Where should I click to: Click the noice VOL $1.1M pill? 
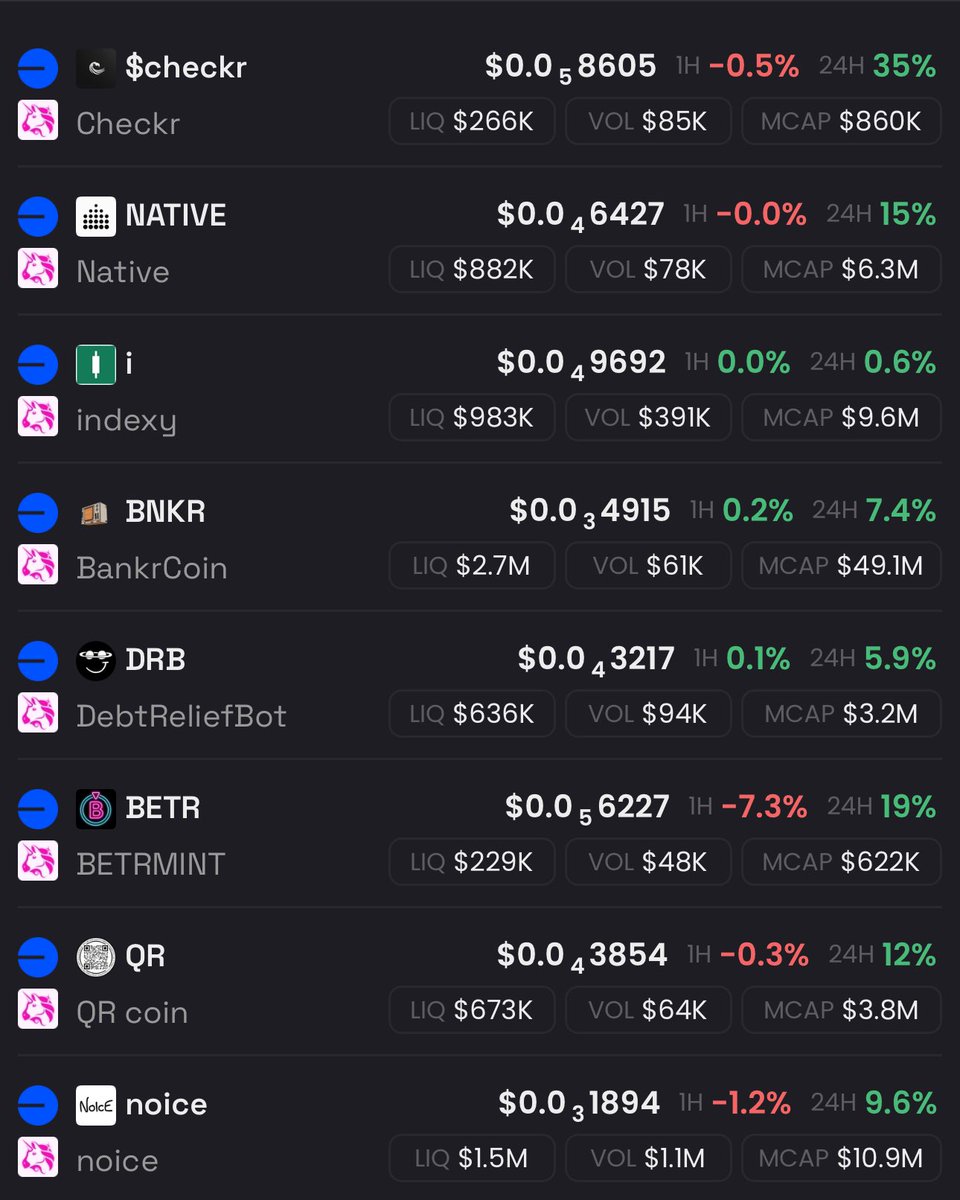coord(648,1159)
